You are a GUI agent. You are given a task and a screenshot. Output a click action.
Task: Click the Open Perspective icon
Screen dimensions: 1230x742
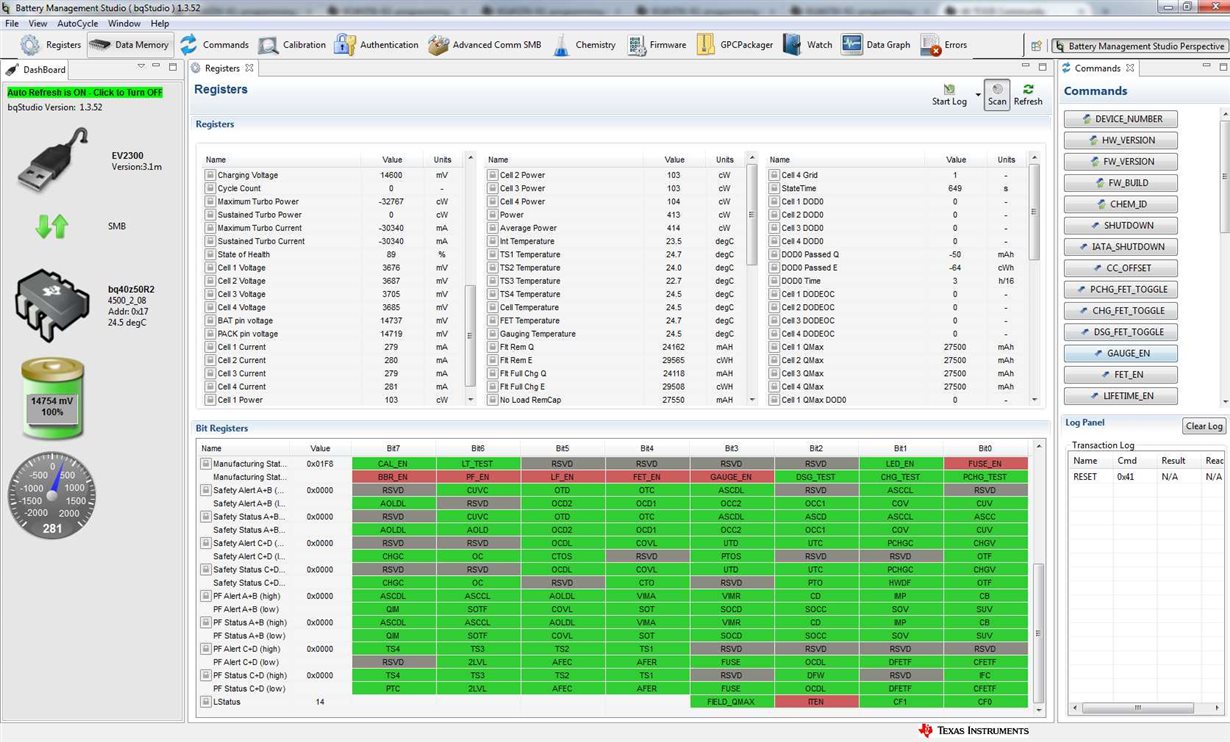click(x=1037, y=46)
